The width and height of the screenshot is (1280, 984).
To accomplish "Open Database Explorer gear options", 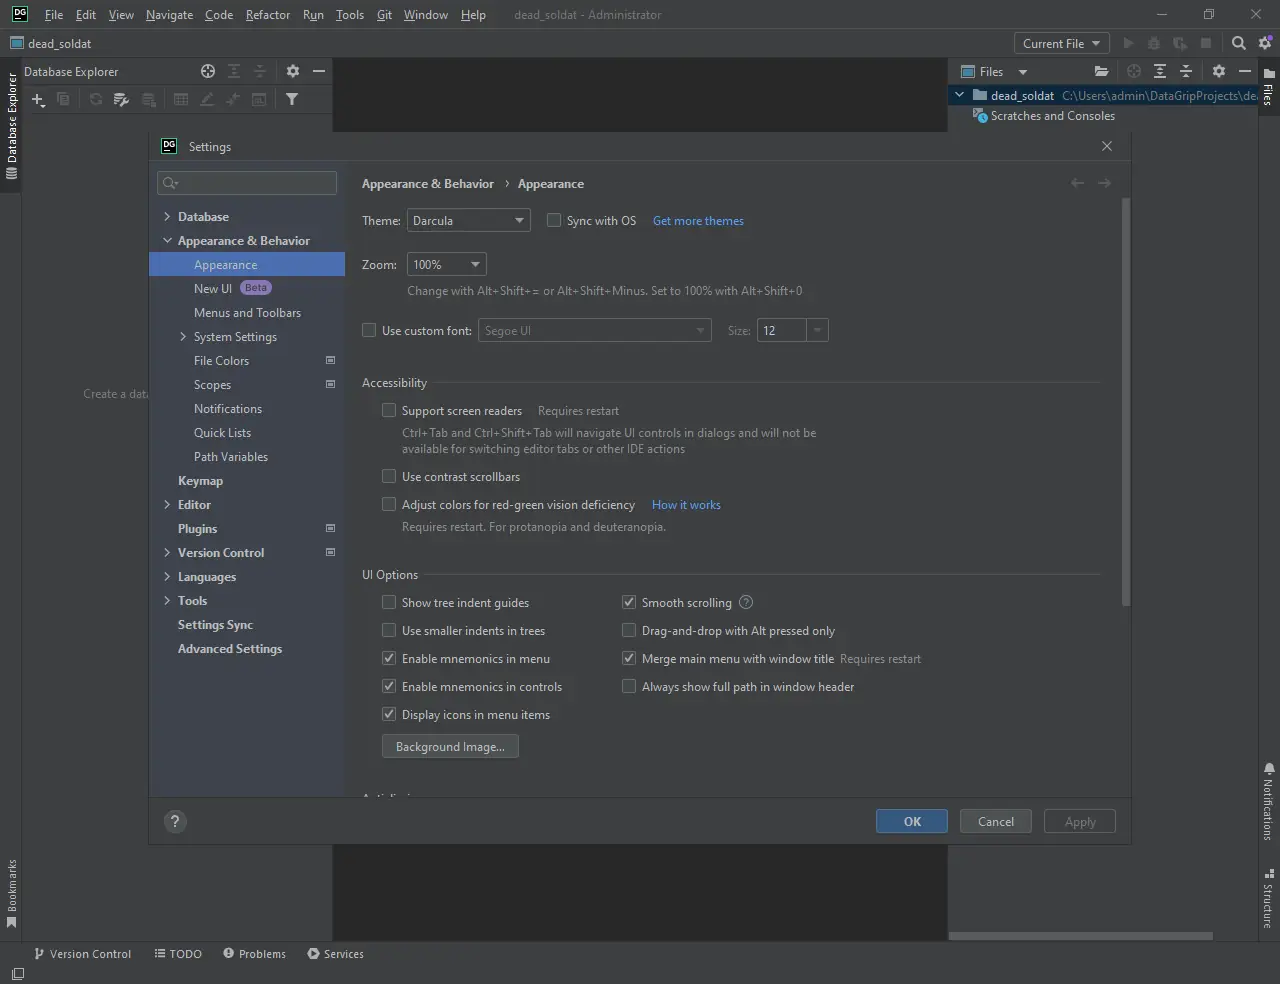I will point(292,71).
